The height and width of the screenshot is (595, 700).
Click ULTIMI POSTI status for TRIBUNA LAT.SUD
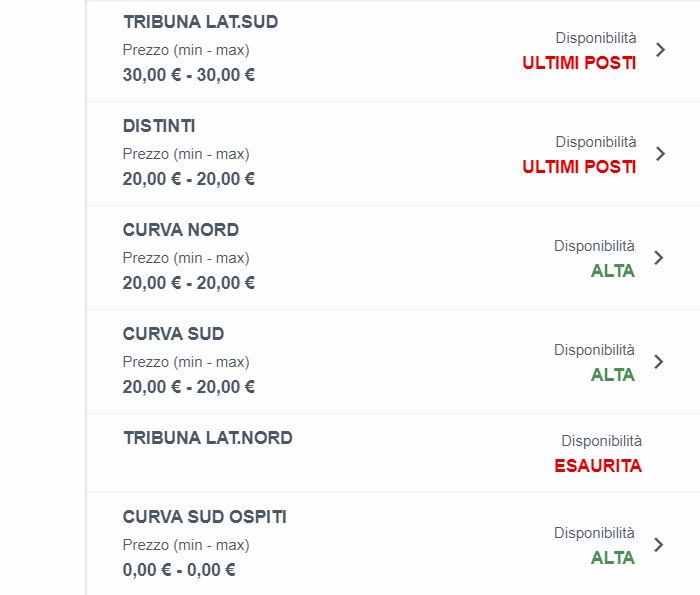[x=579, y=63]
